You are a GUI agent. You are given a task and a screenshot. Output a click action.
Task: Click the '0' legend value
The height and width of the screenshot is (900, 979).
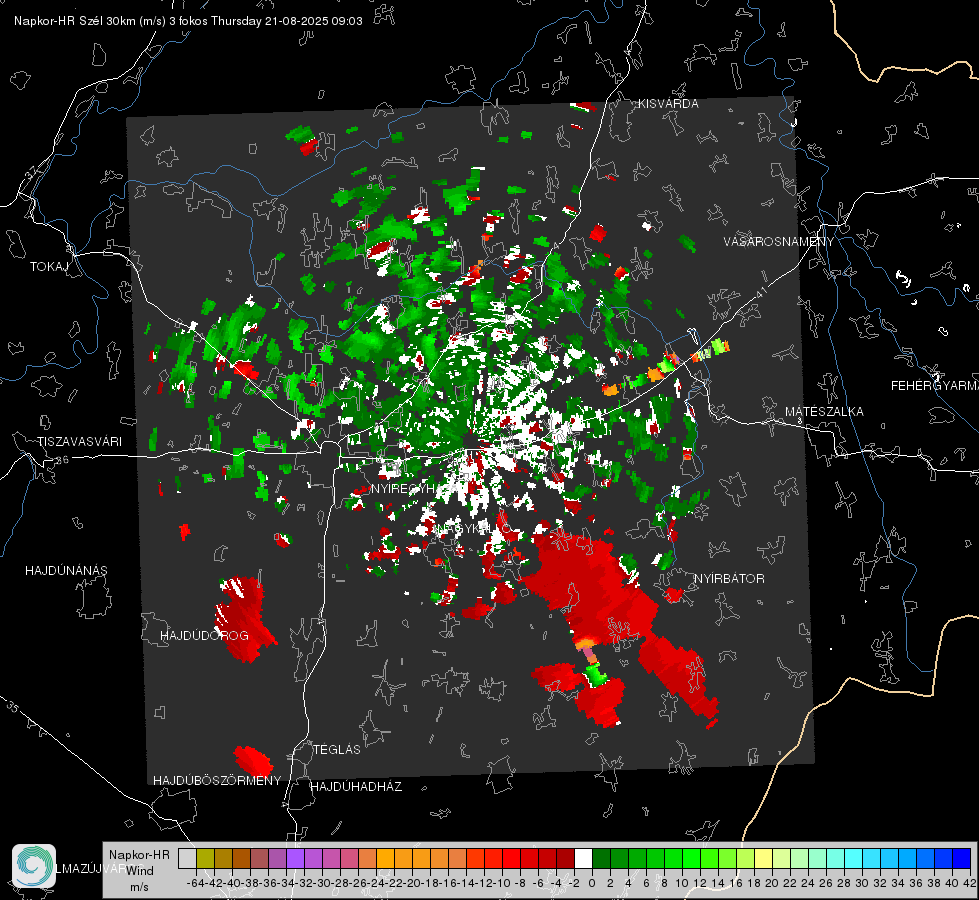592,883
